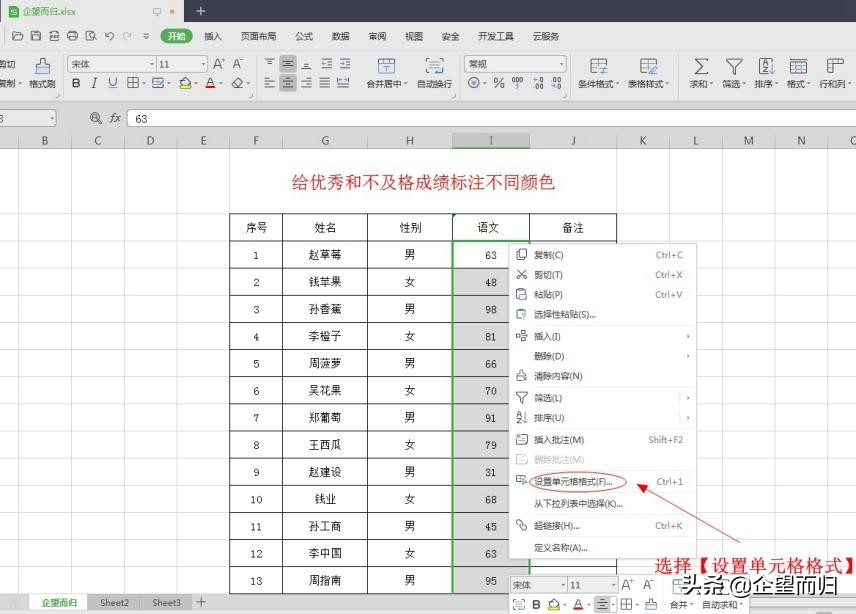Switch to the 插入 ribbon tab

[213, 36]
